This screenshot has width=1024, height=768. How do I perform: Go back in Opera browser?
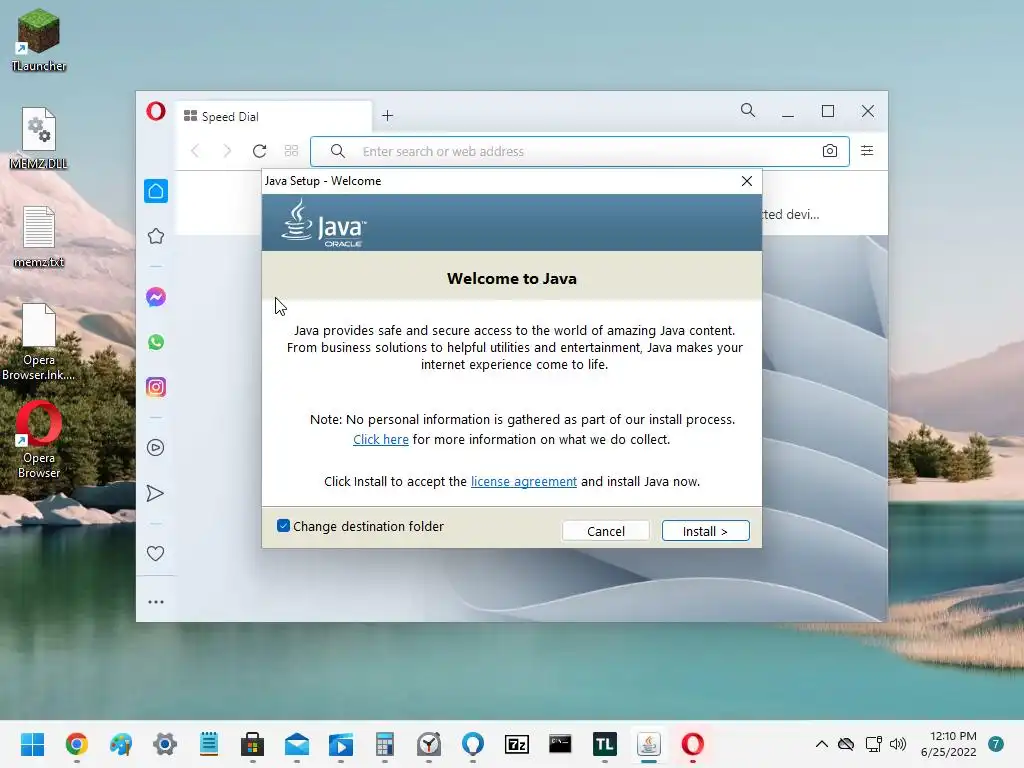(195, 151)
